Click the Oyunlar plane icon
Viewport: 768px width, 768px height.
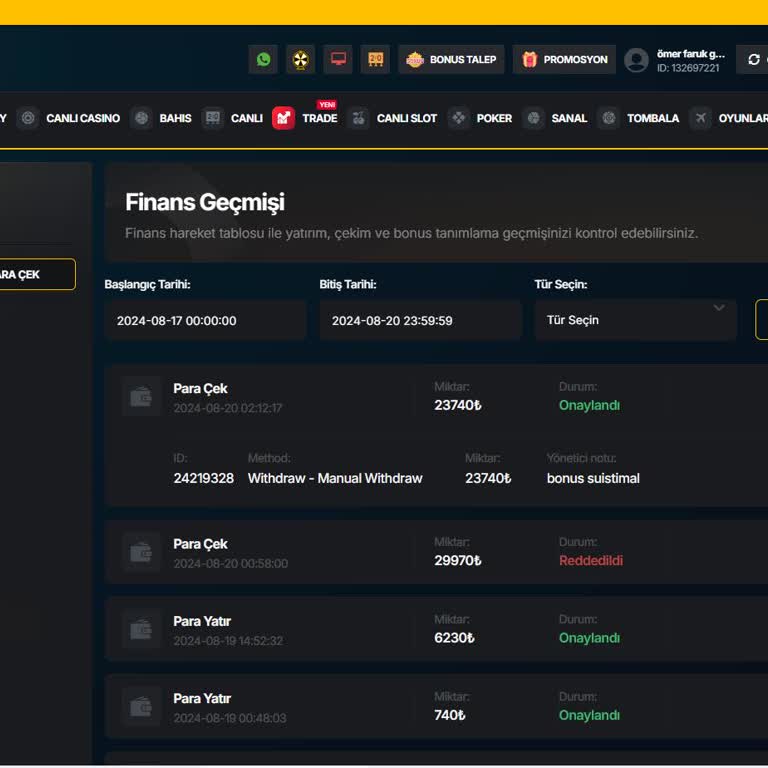coord(700,118)
